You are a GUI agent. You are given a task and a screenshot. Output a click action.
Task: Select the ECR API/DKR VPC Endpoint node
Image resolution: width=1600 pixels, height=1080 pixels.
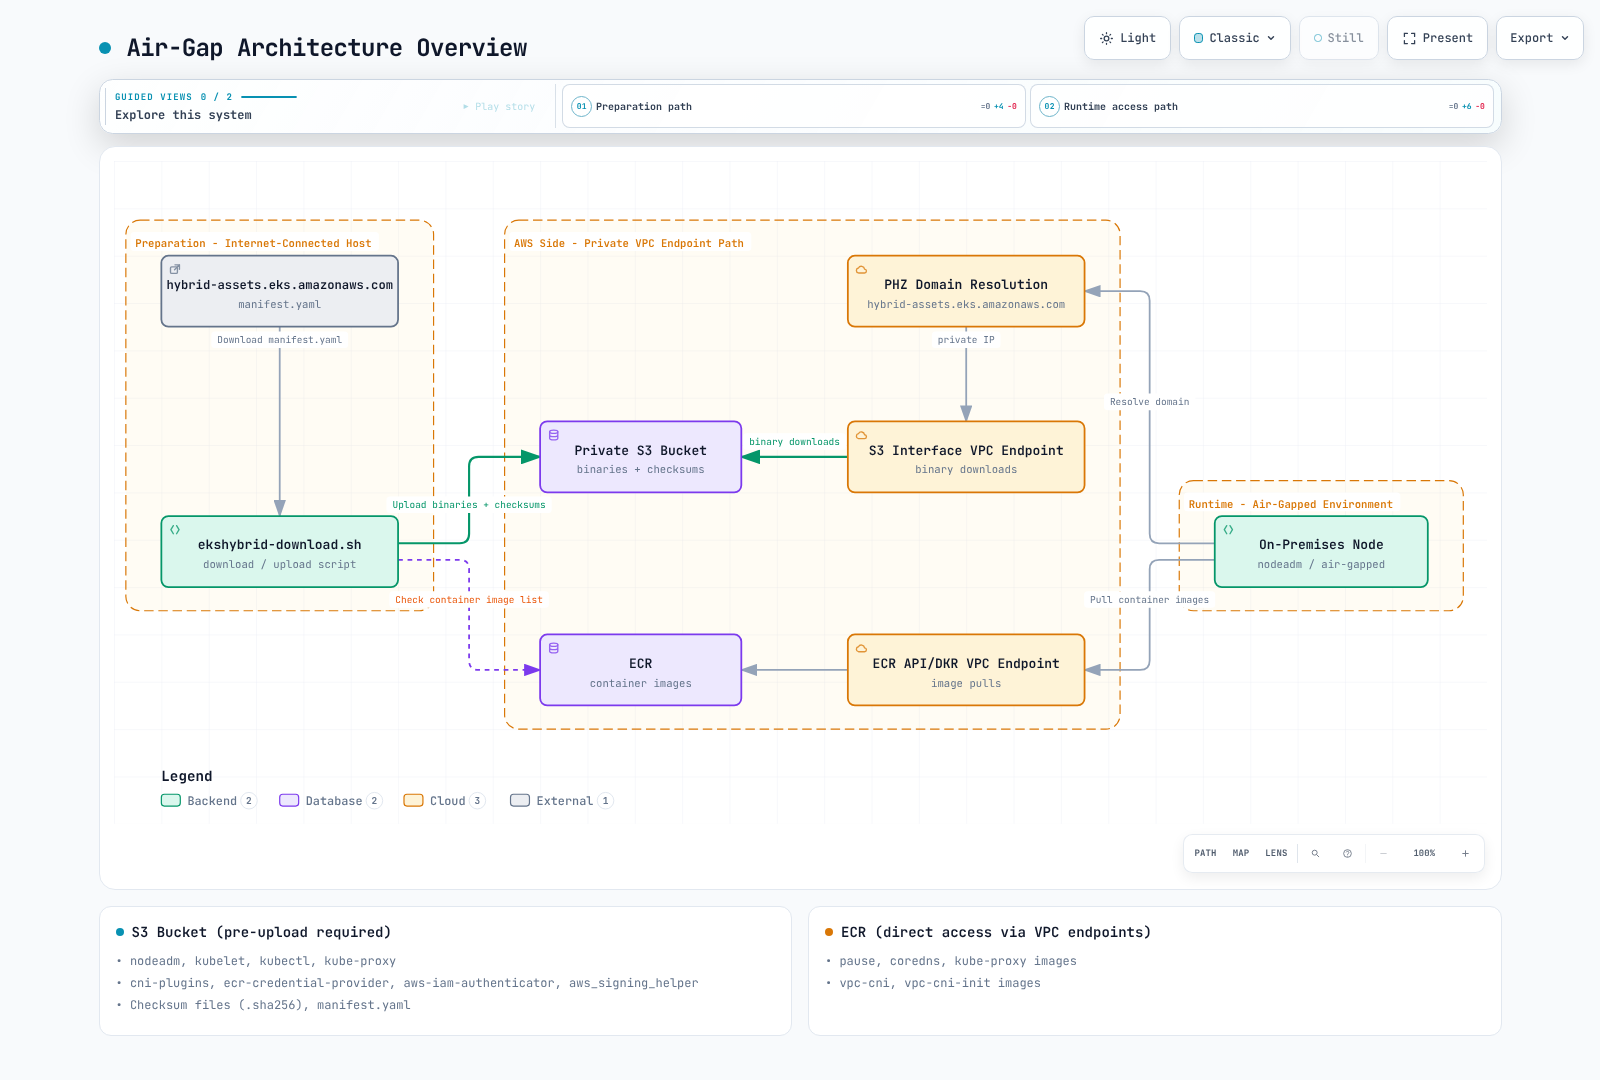[966, 670]
